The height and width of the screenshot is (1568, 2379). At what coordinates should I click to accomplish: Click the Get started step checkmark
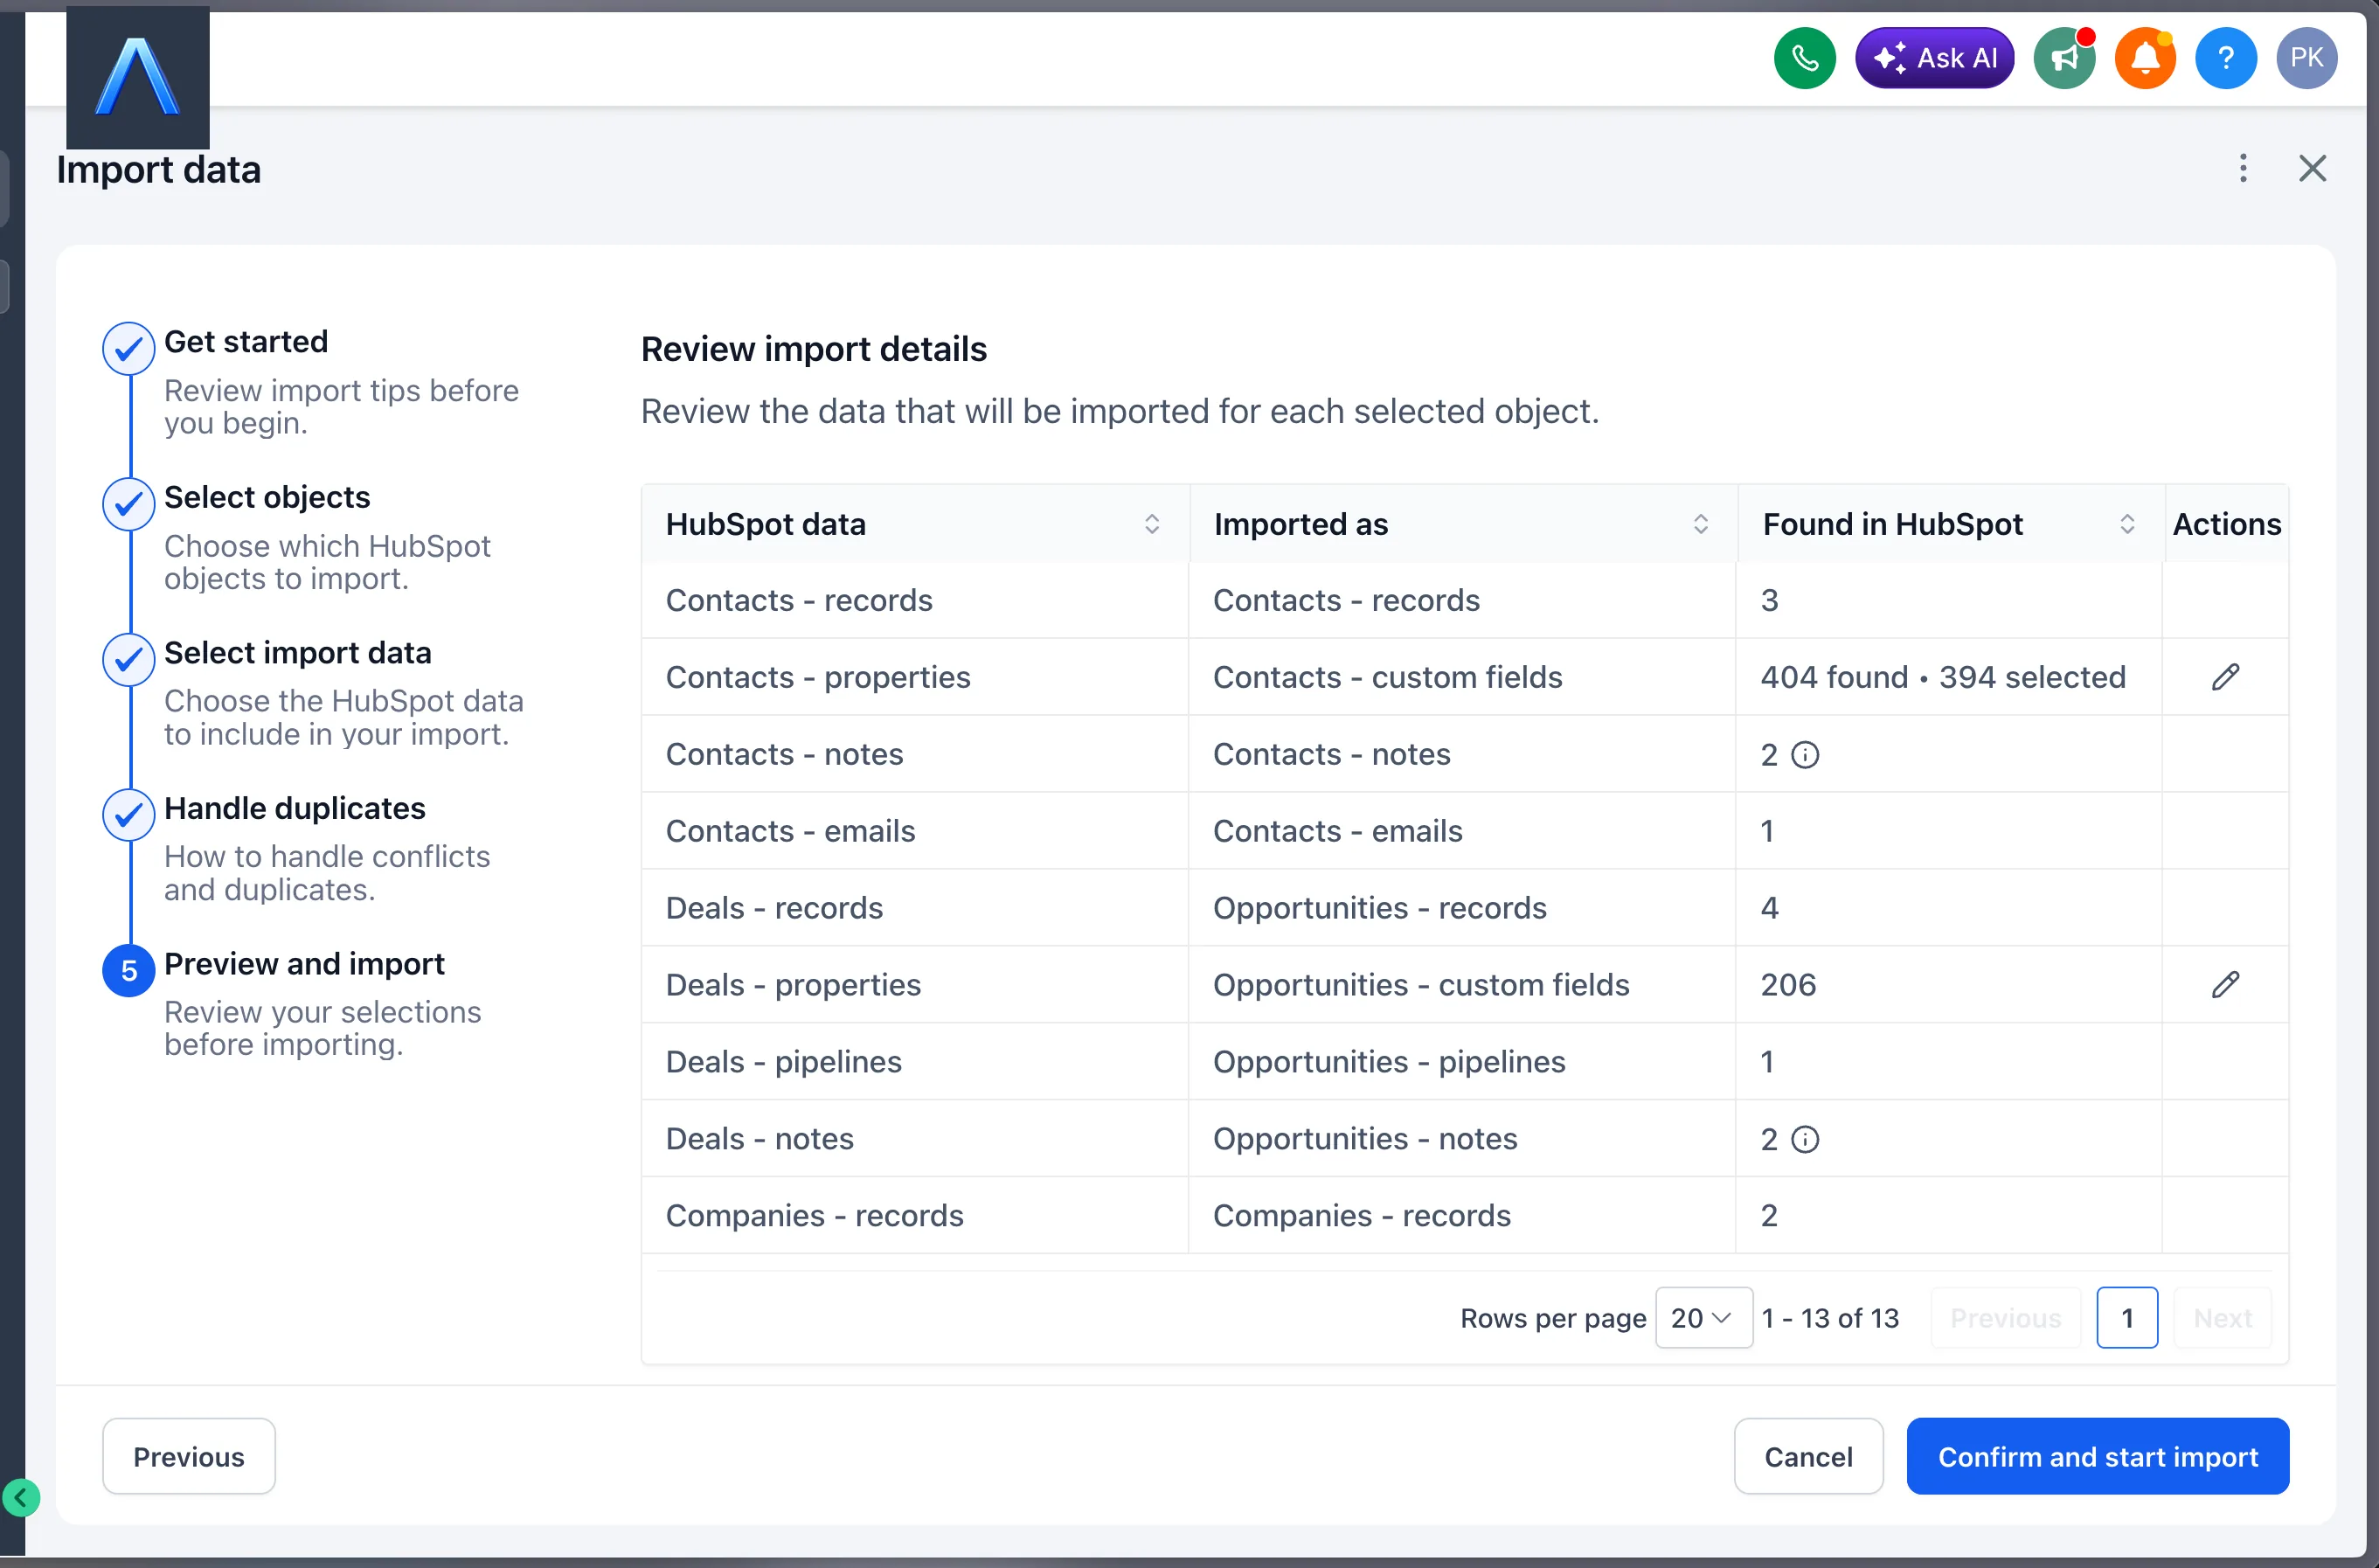pos(129,348)
